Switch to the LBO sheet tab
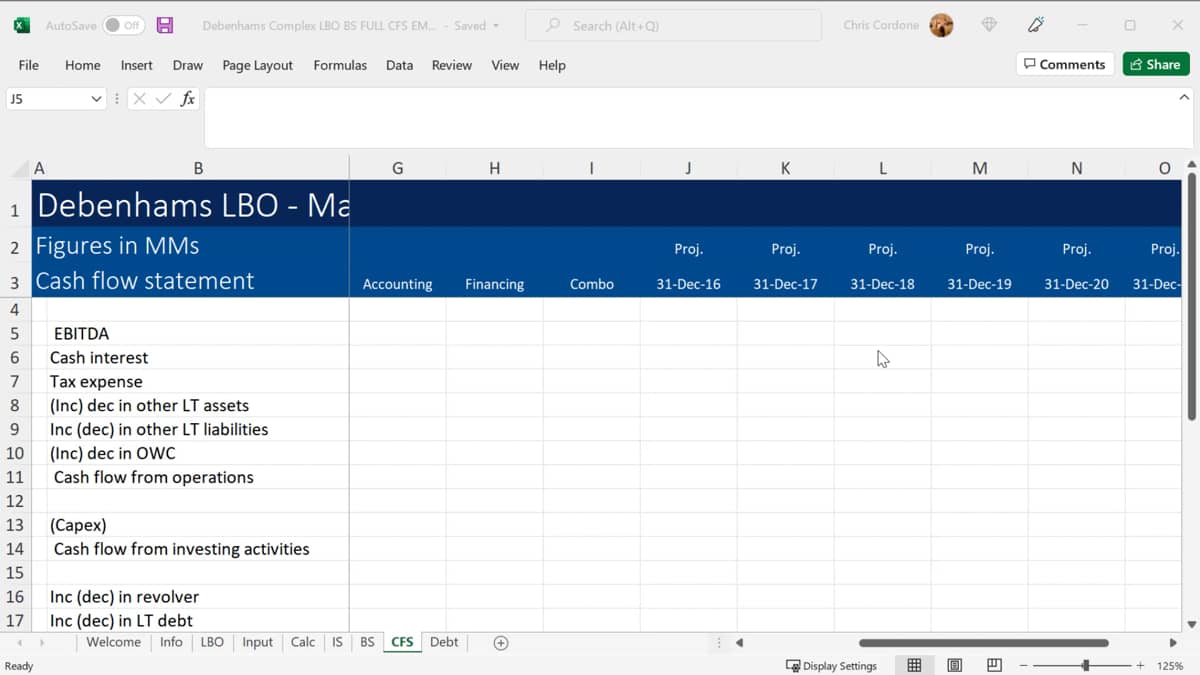 click(x=212, y=642)
